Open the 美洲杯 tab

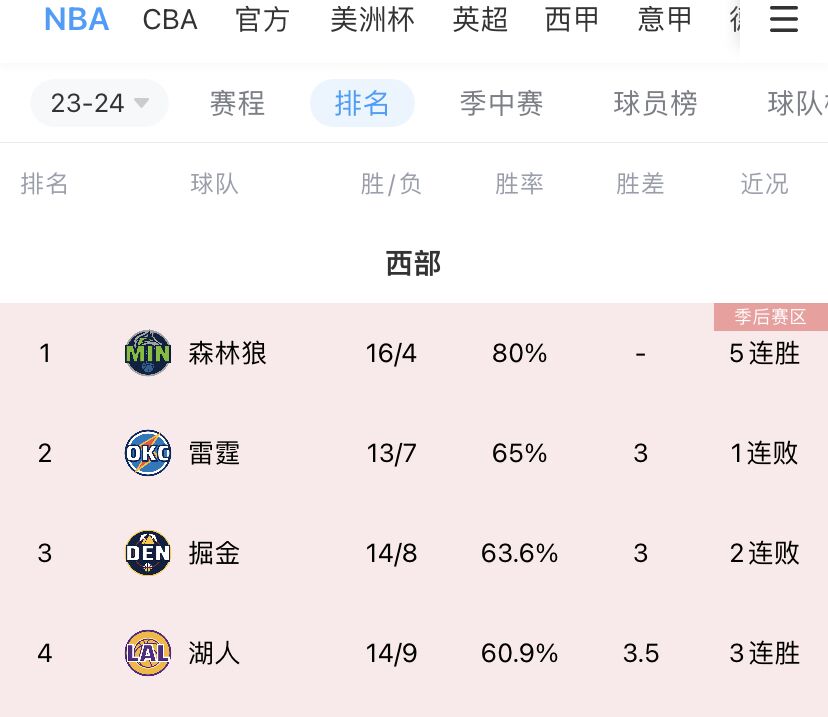372,20
